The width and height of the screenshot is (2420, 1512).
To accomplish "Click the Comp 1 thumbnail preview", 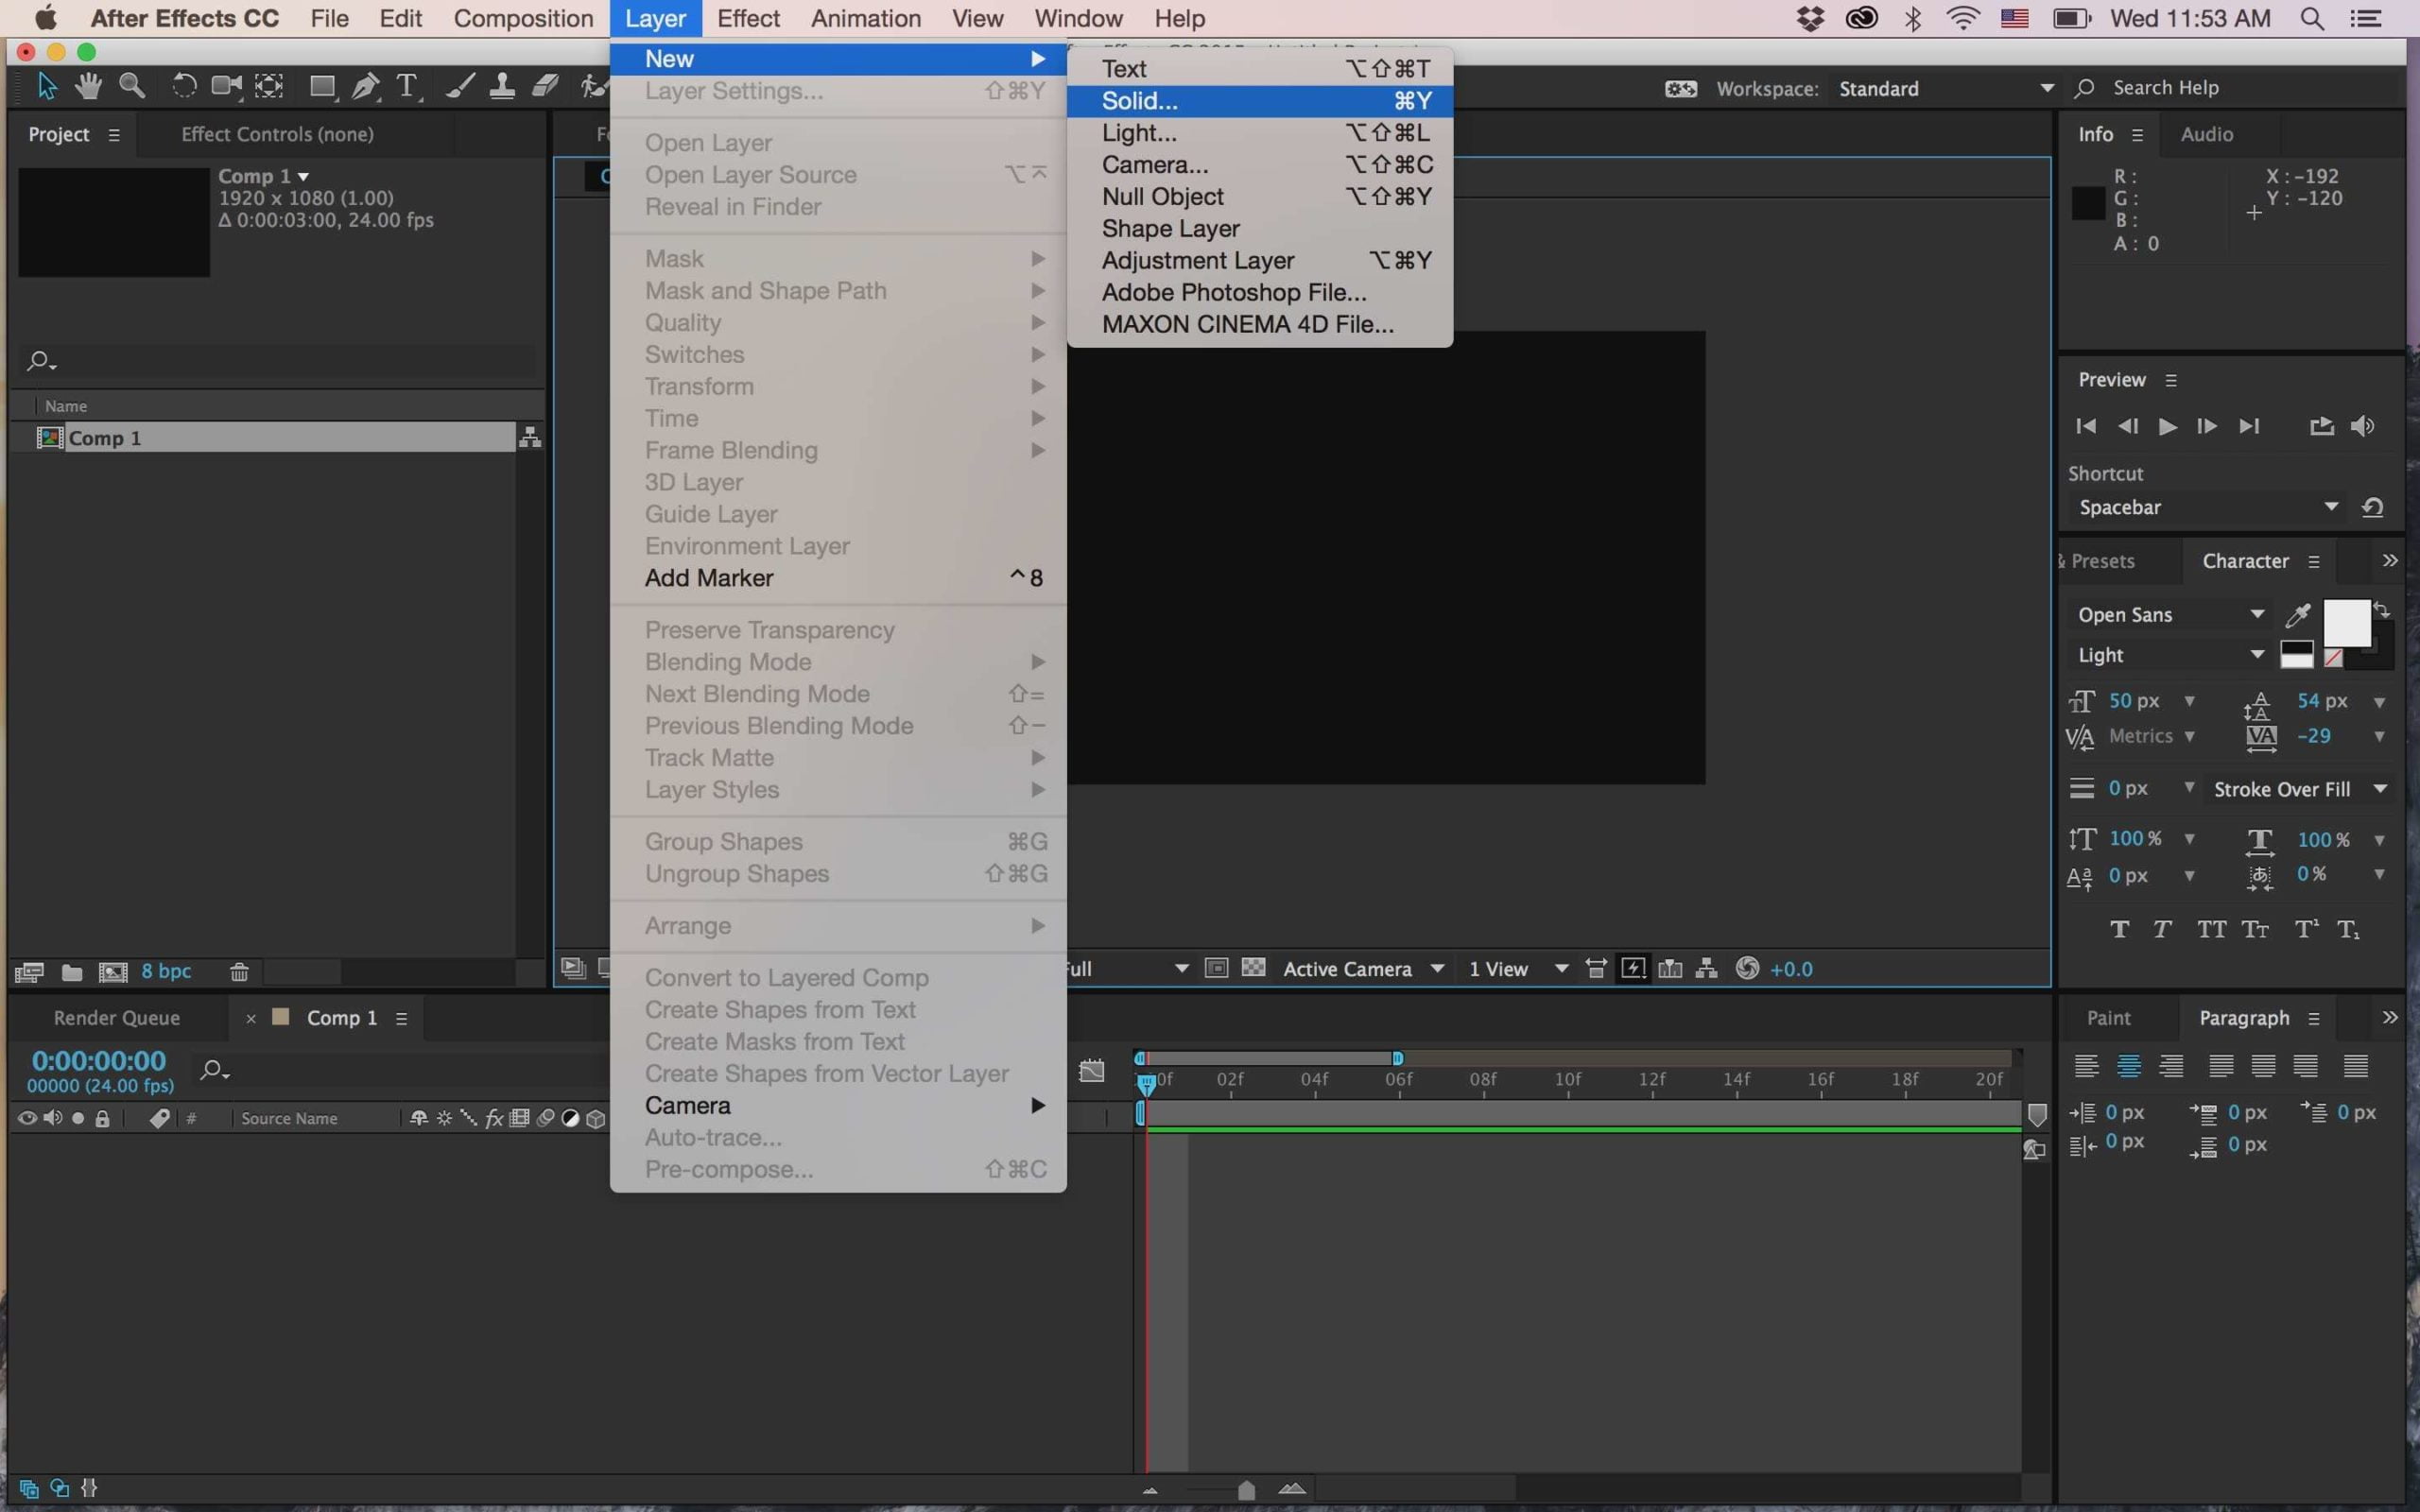I will [x=114, y=222].
